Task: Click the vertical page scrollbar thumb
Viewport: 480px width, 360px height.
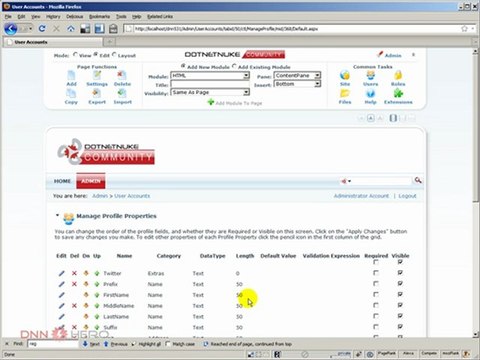Action: coord(476,128)
